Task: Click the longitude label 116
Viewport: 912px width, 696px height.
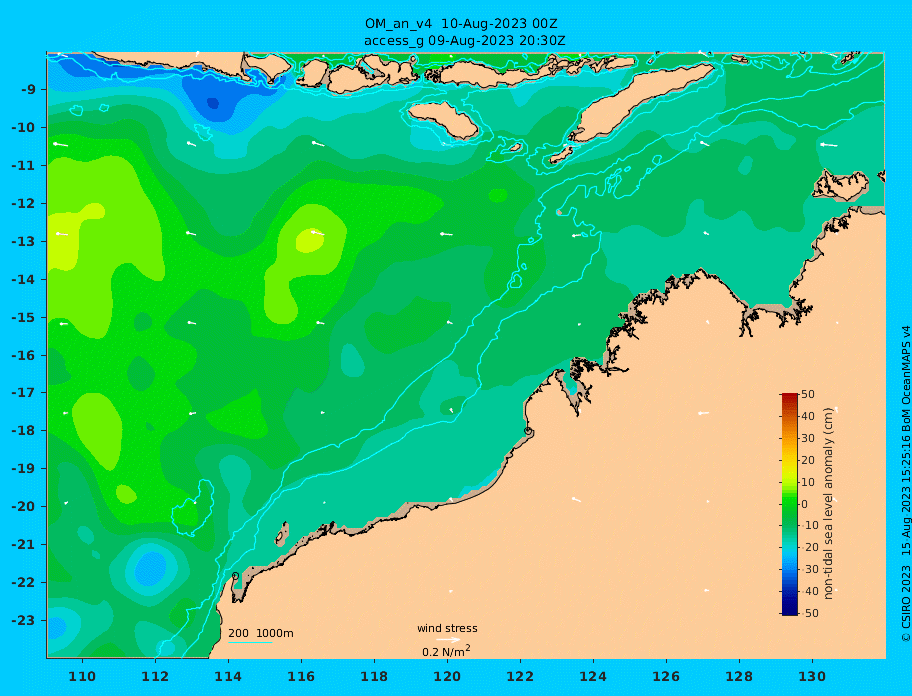Action: [x=301, y=676]
